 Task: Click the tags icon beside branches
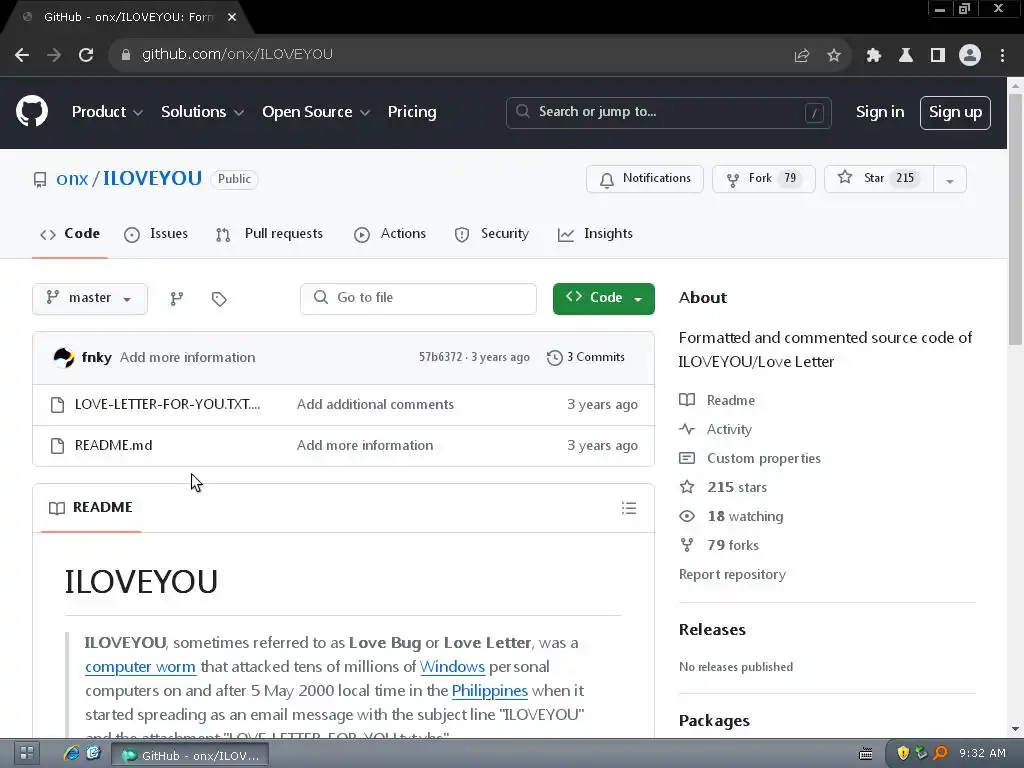pos(219,299)
